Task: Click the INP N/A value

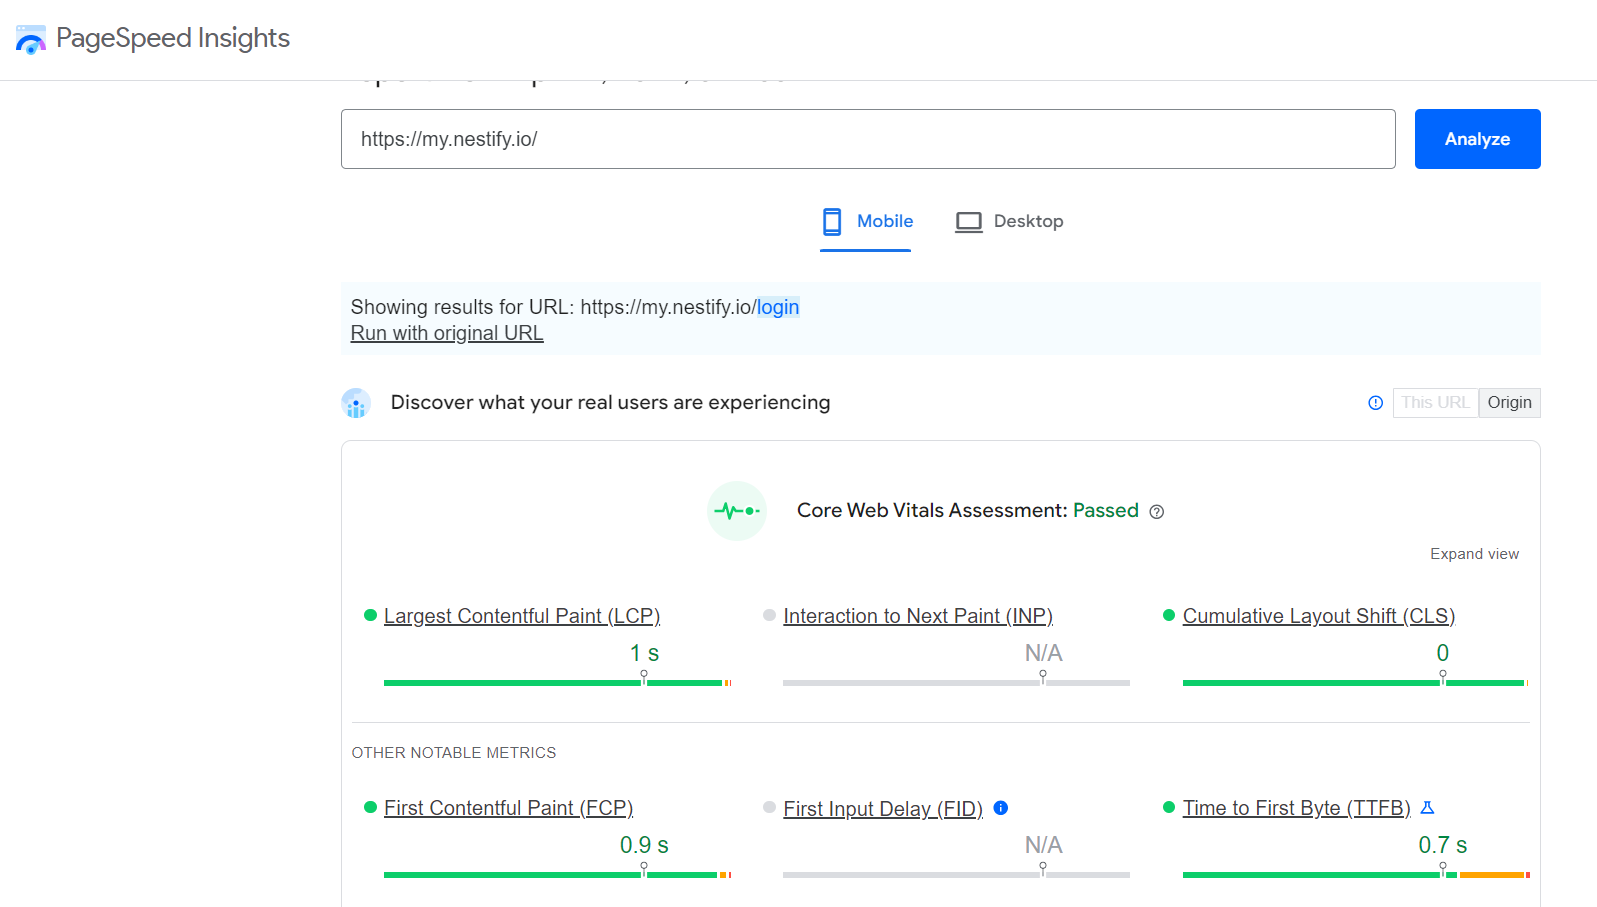Action: [x=1043, y=653]
